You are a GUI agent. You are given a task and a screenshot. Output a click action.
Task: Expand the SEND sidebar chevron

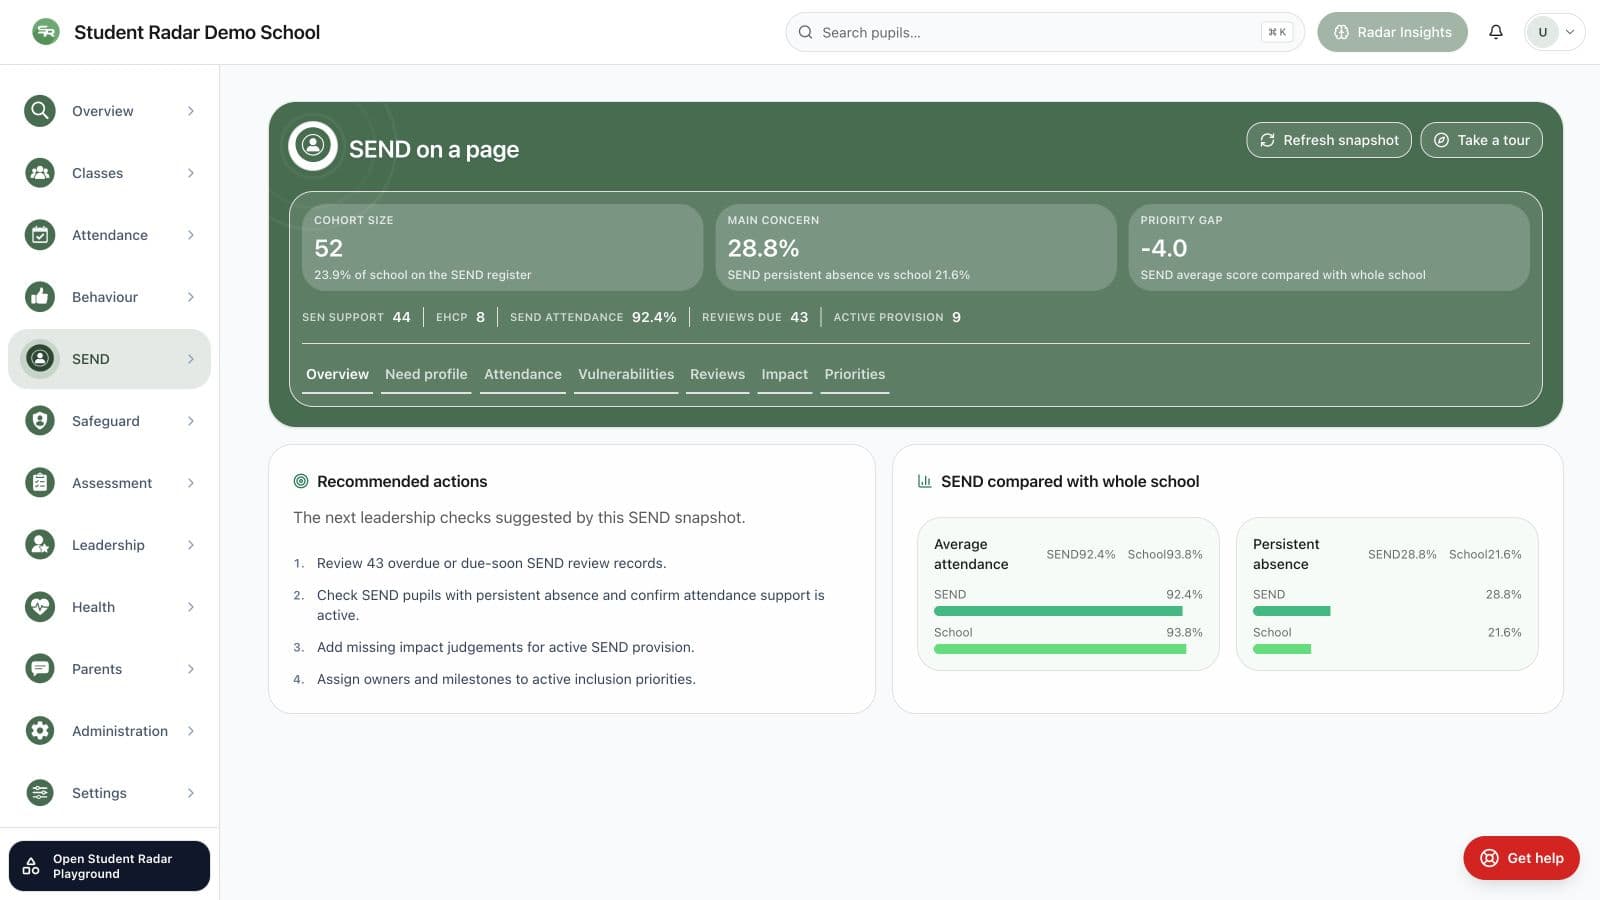click(191, 359)
